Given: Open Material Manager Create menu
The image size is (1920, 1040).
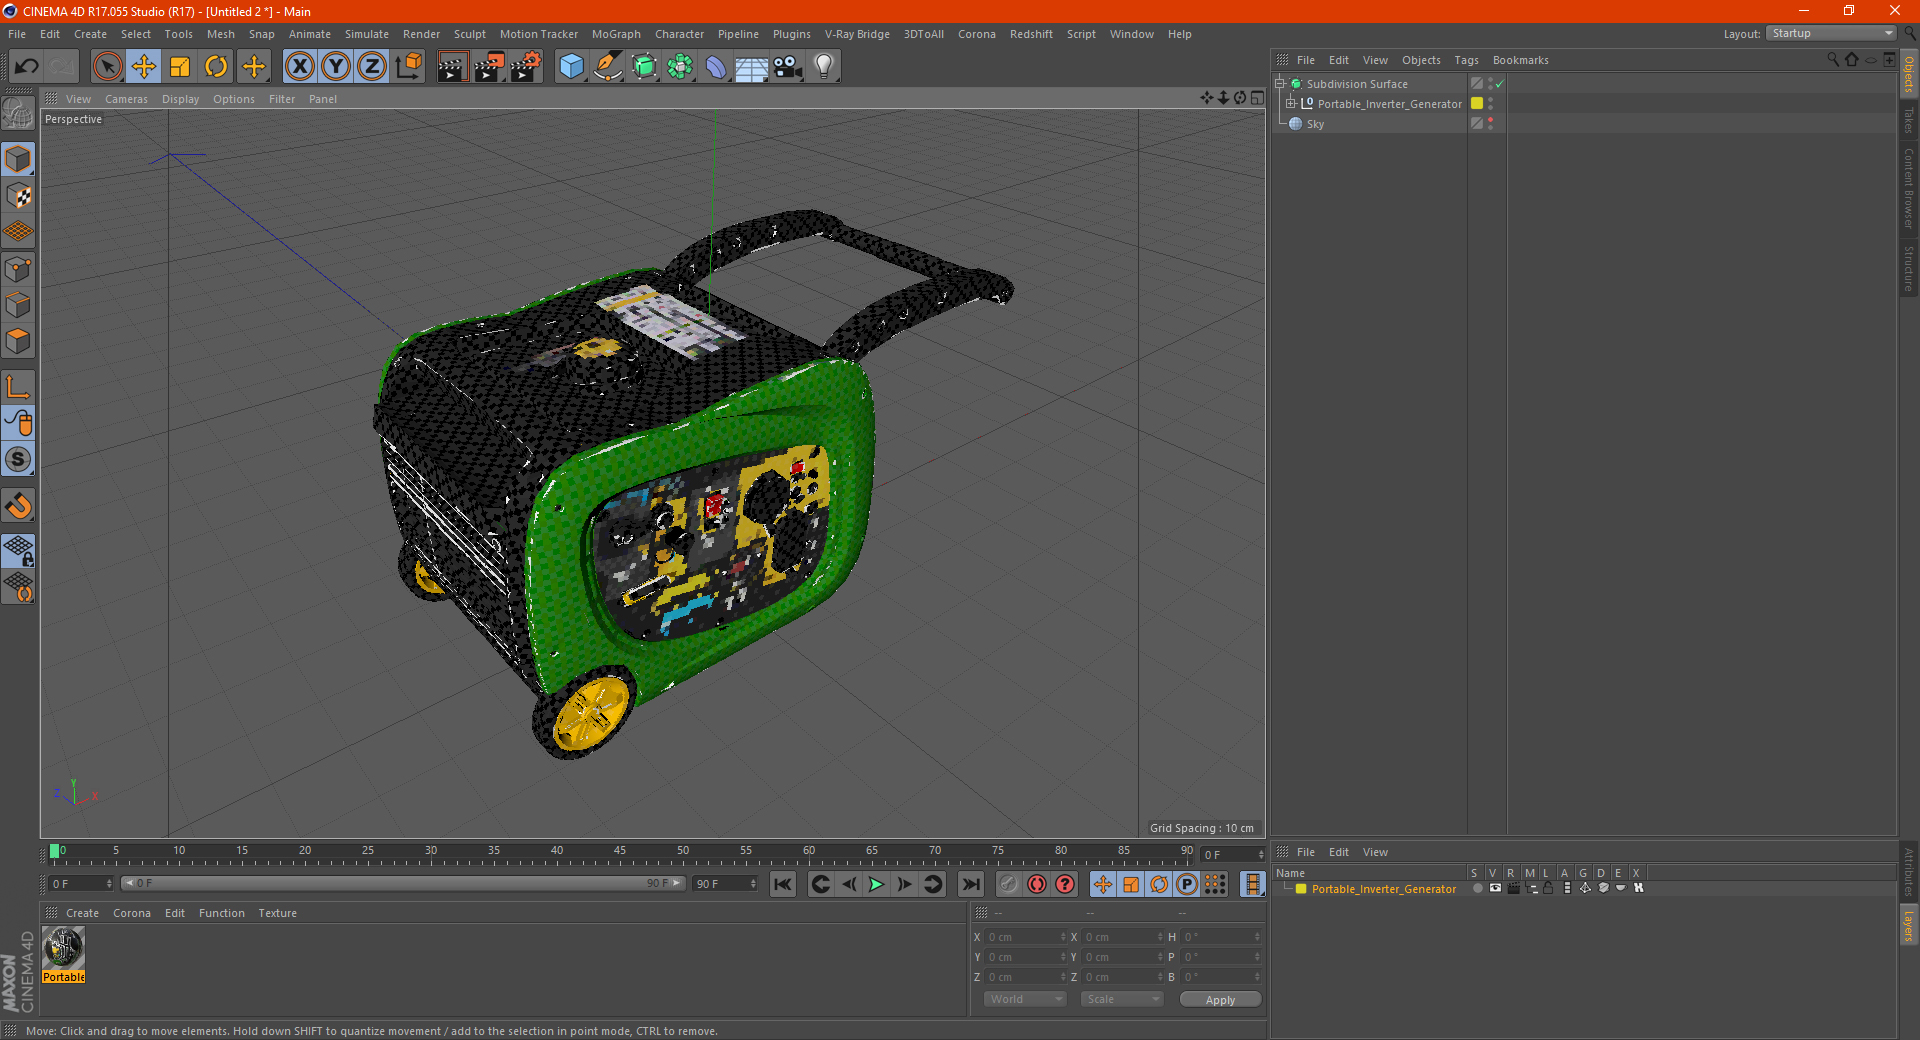Looking at the screenshot, I should click(82, 913).
